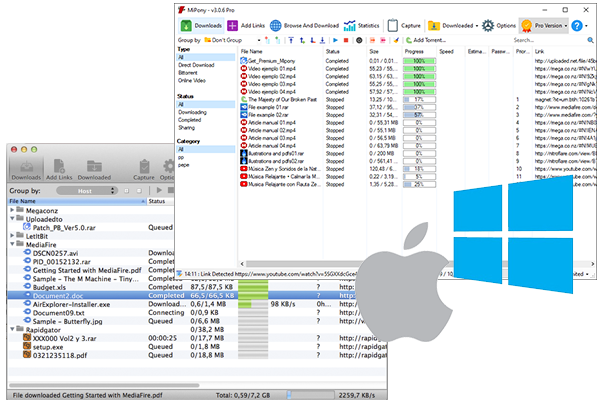
Task: Move selected download to bottom of queue
Action: pyautogui.click(x=322, y=40)
